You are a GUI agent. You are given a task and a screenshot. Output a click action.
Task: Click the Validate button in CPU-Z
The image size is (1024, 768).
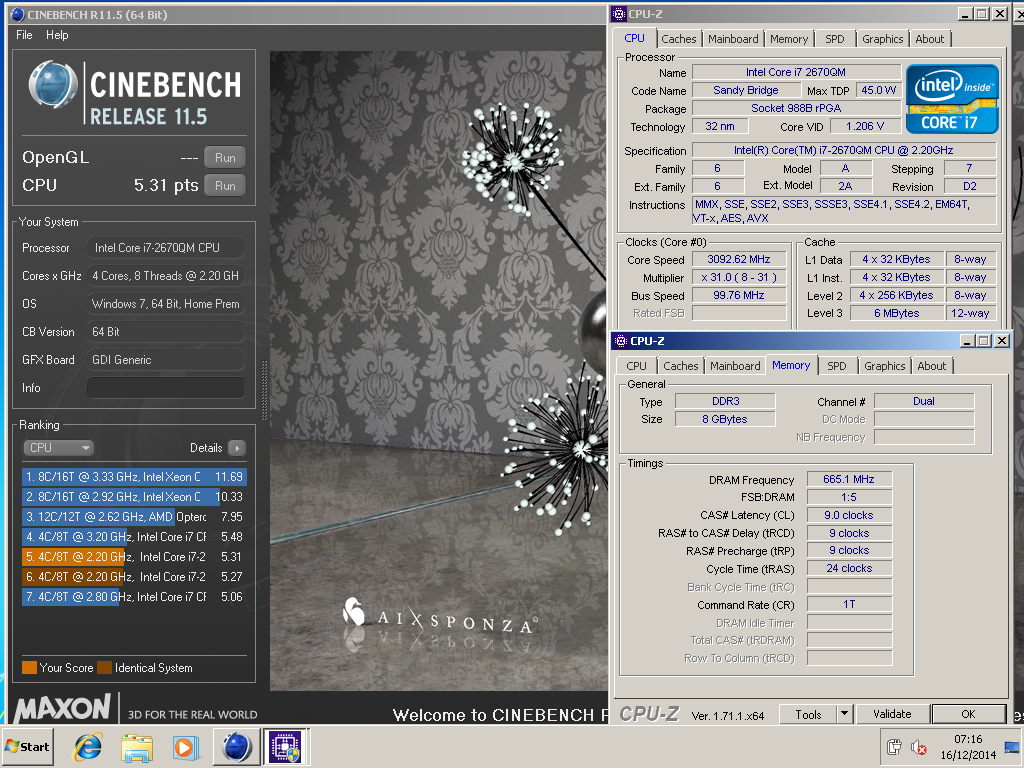click(x=892, y=714)
